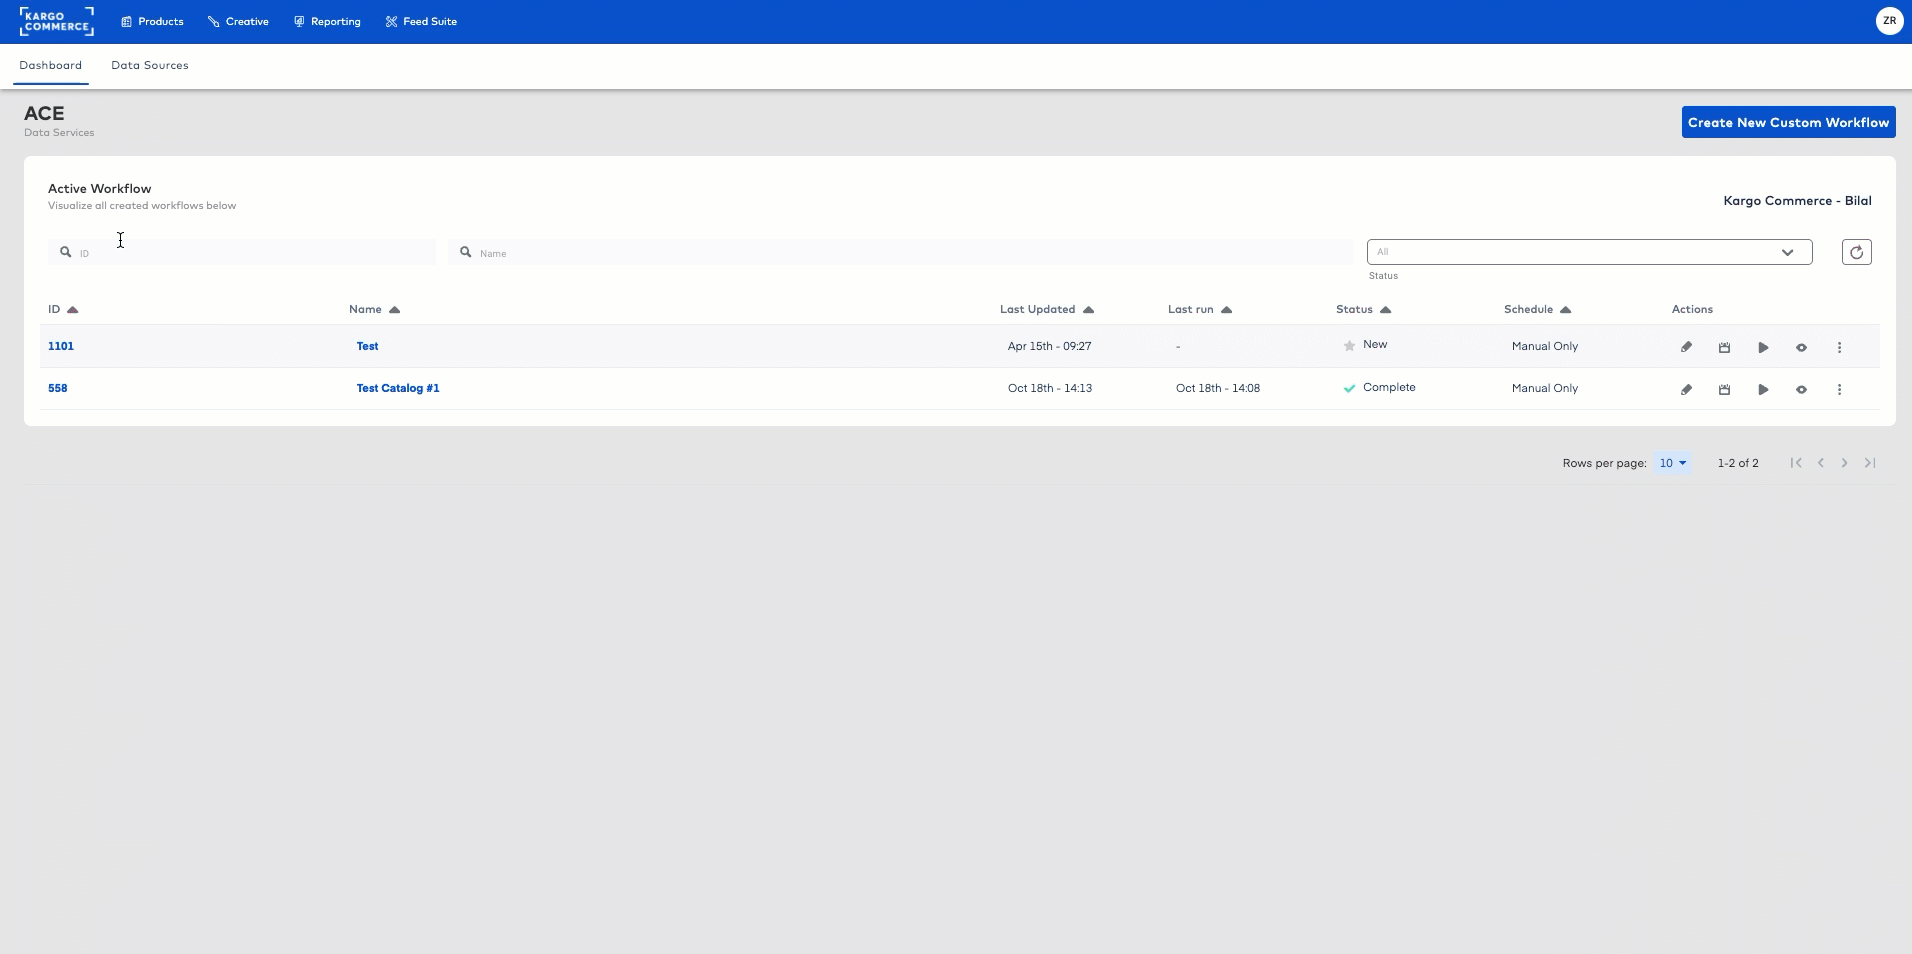Run the Test workflow with the play icon
Screen dimensions: 1912x954
tap(1763, 347)
